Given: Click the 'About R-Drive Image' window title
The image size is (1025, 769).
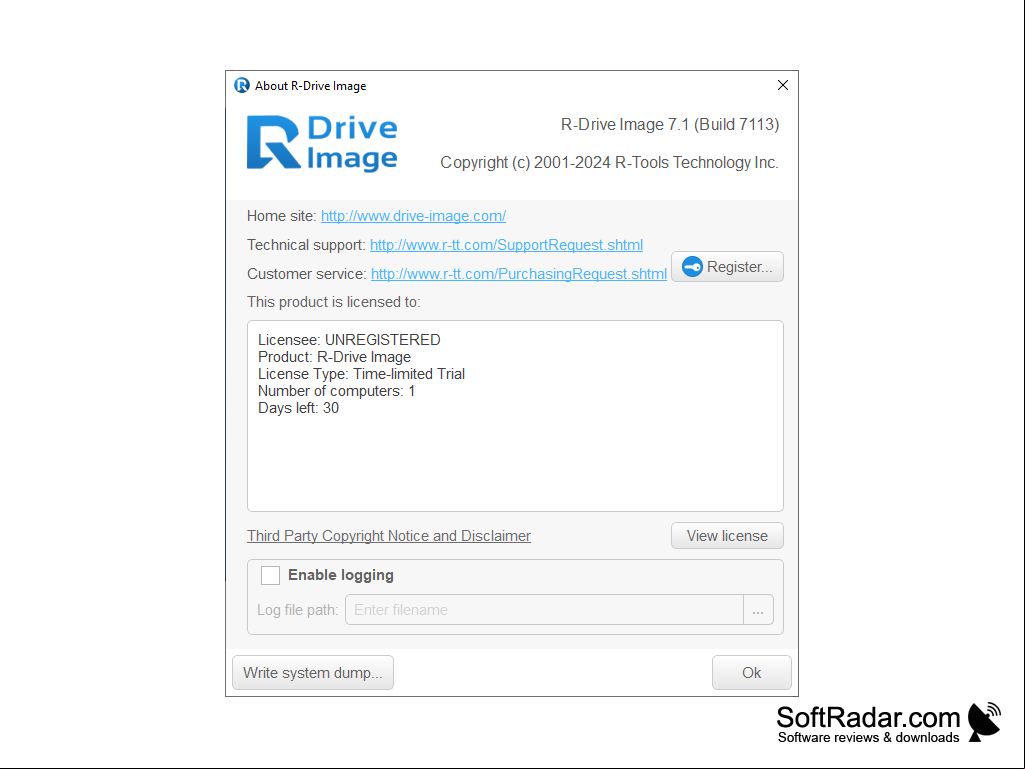Looking at the screenshot, I should [x=311, y=86].
